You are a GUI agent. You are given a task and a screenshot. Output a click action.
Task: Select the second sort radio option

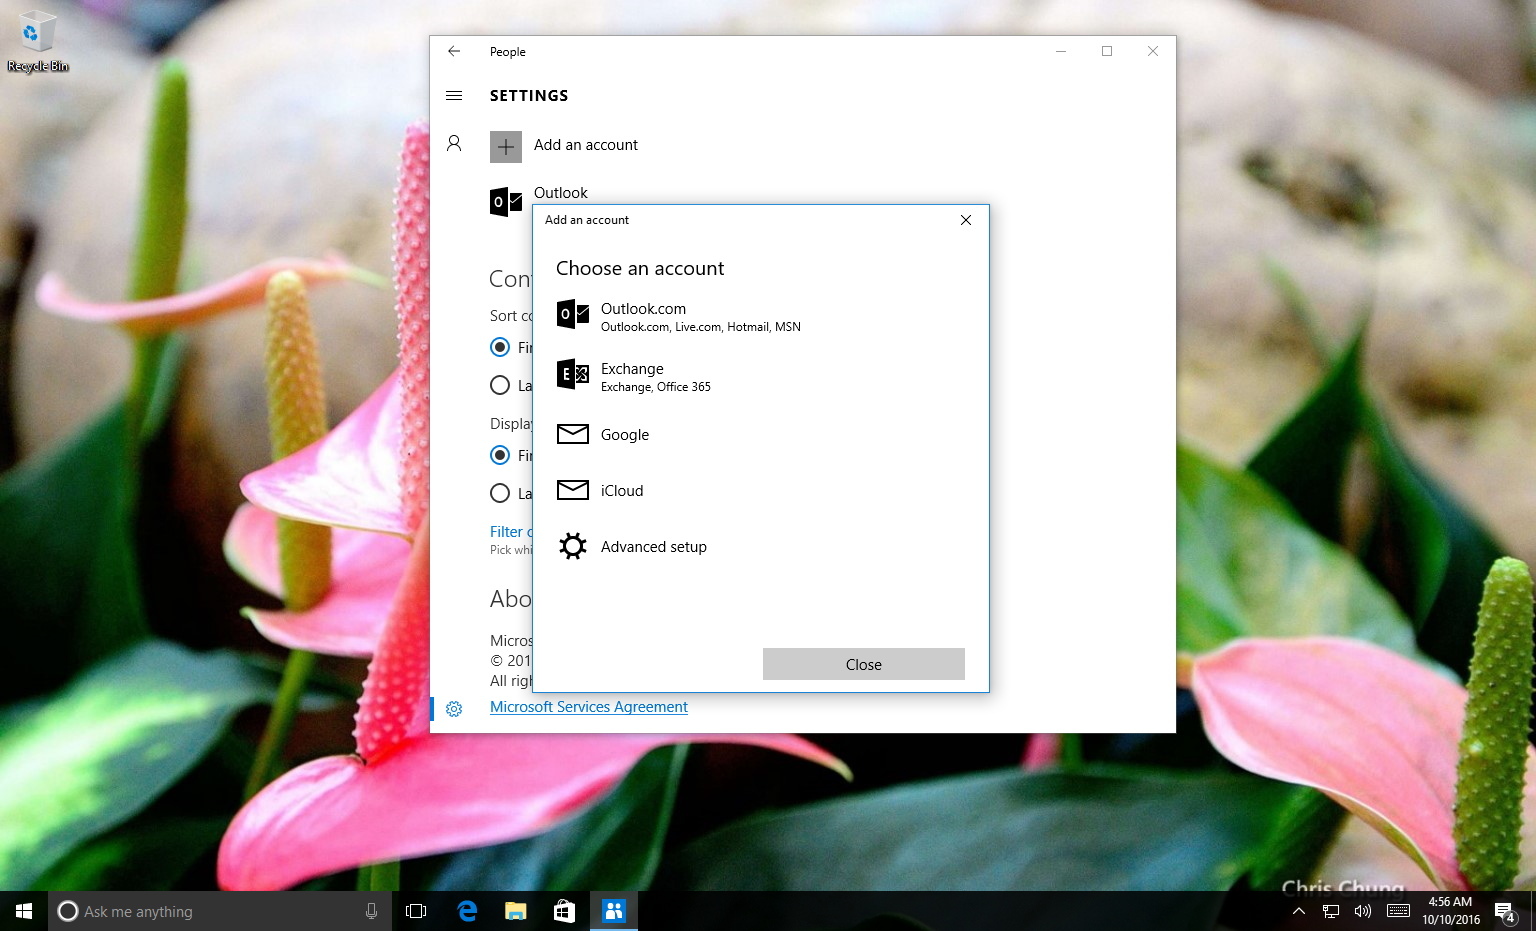point(500,385)
